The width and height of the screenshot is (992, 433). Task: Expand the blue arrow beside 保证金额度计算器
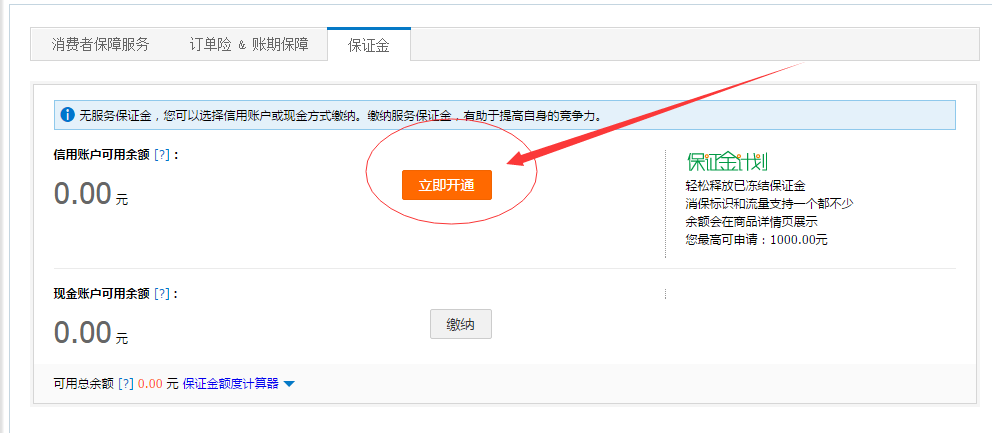click(289, 384)
